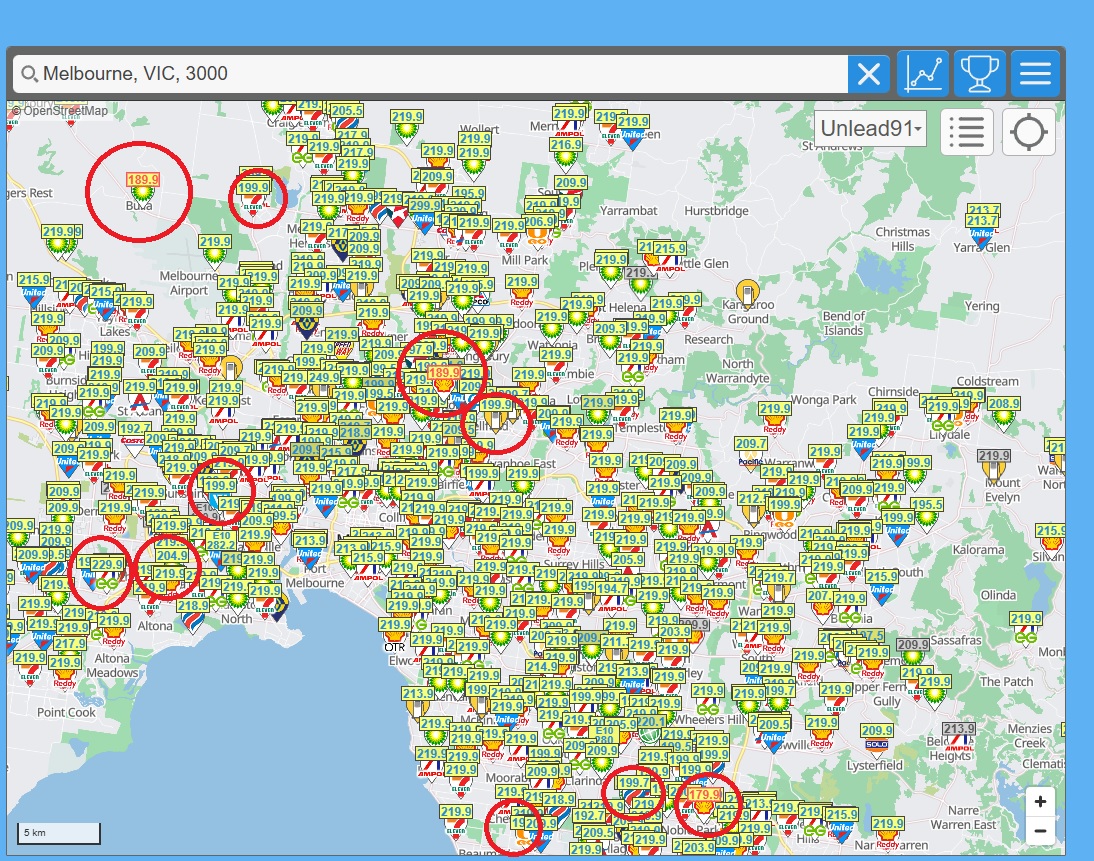Select the 219.9 Shell Reddy marker near Wonga Park

point(774,417)
